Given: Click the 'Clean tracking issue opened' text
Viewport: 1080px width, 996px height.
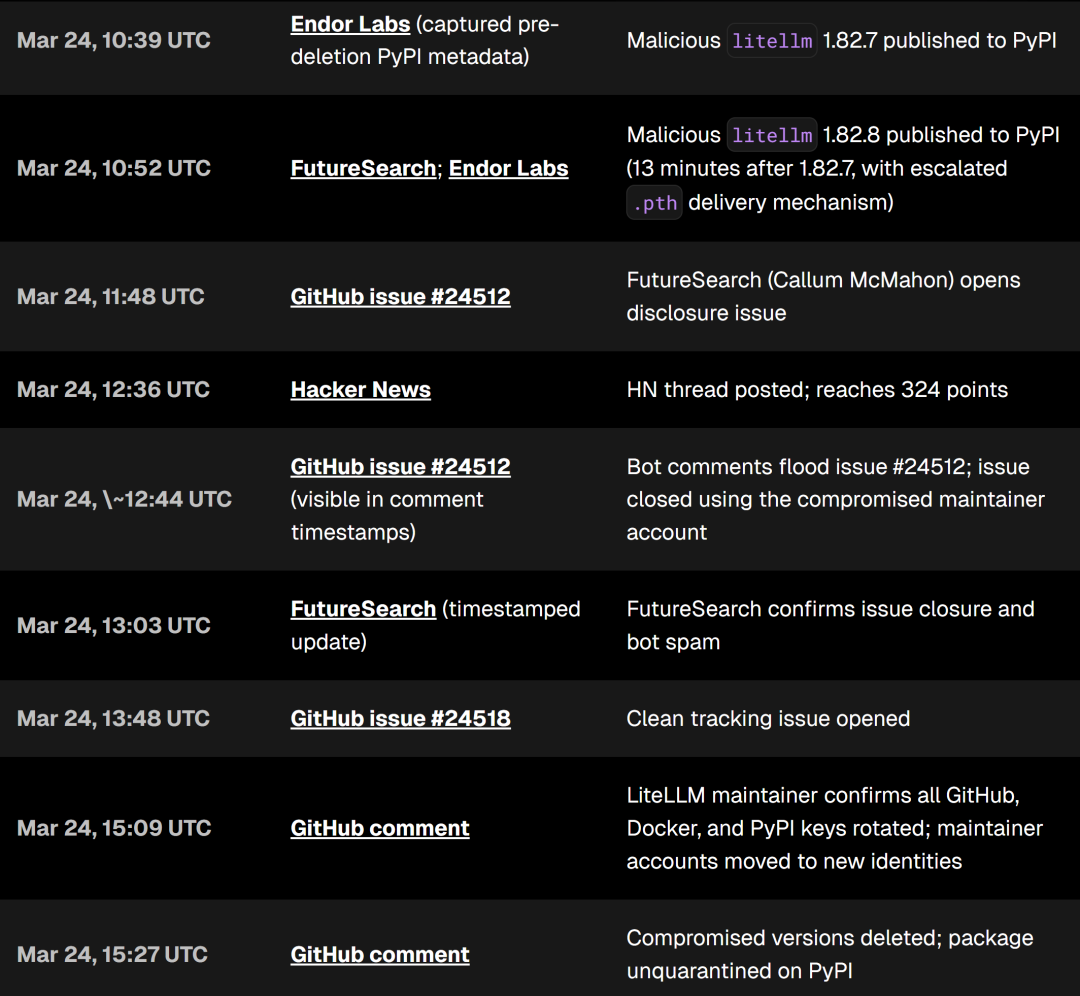Looking at the screenshot, I should [768, 718].
